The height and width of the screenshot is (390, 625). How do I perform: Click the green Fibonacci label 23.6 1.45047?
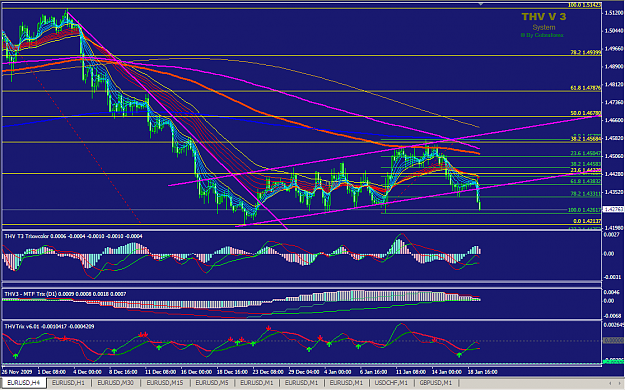click(586, 154)
